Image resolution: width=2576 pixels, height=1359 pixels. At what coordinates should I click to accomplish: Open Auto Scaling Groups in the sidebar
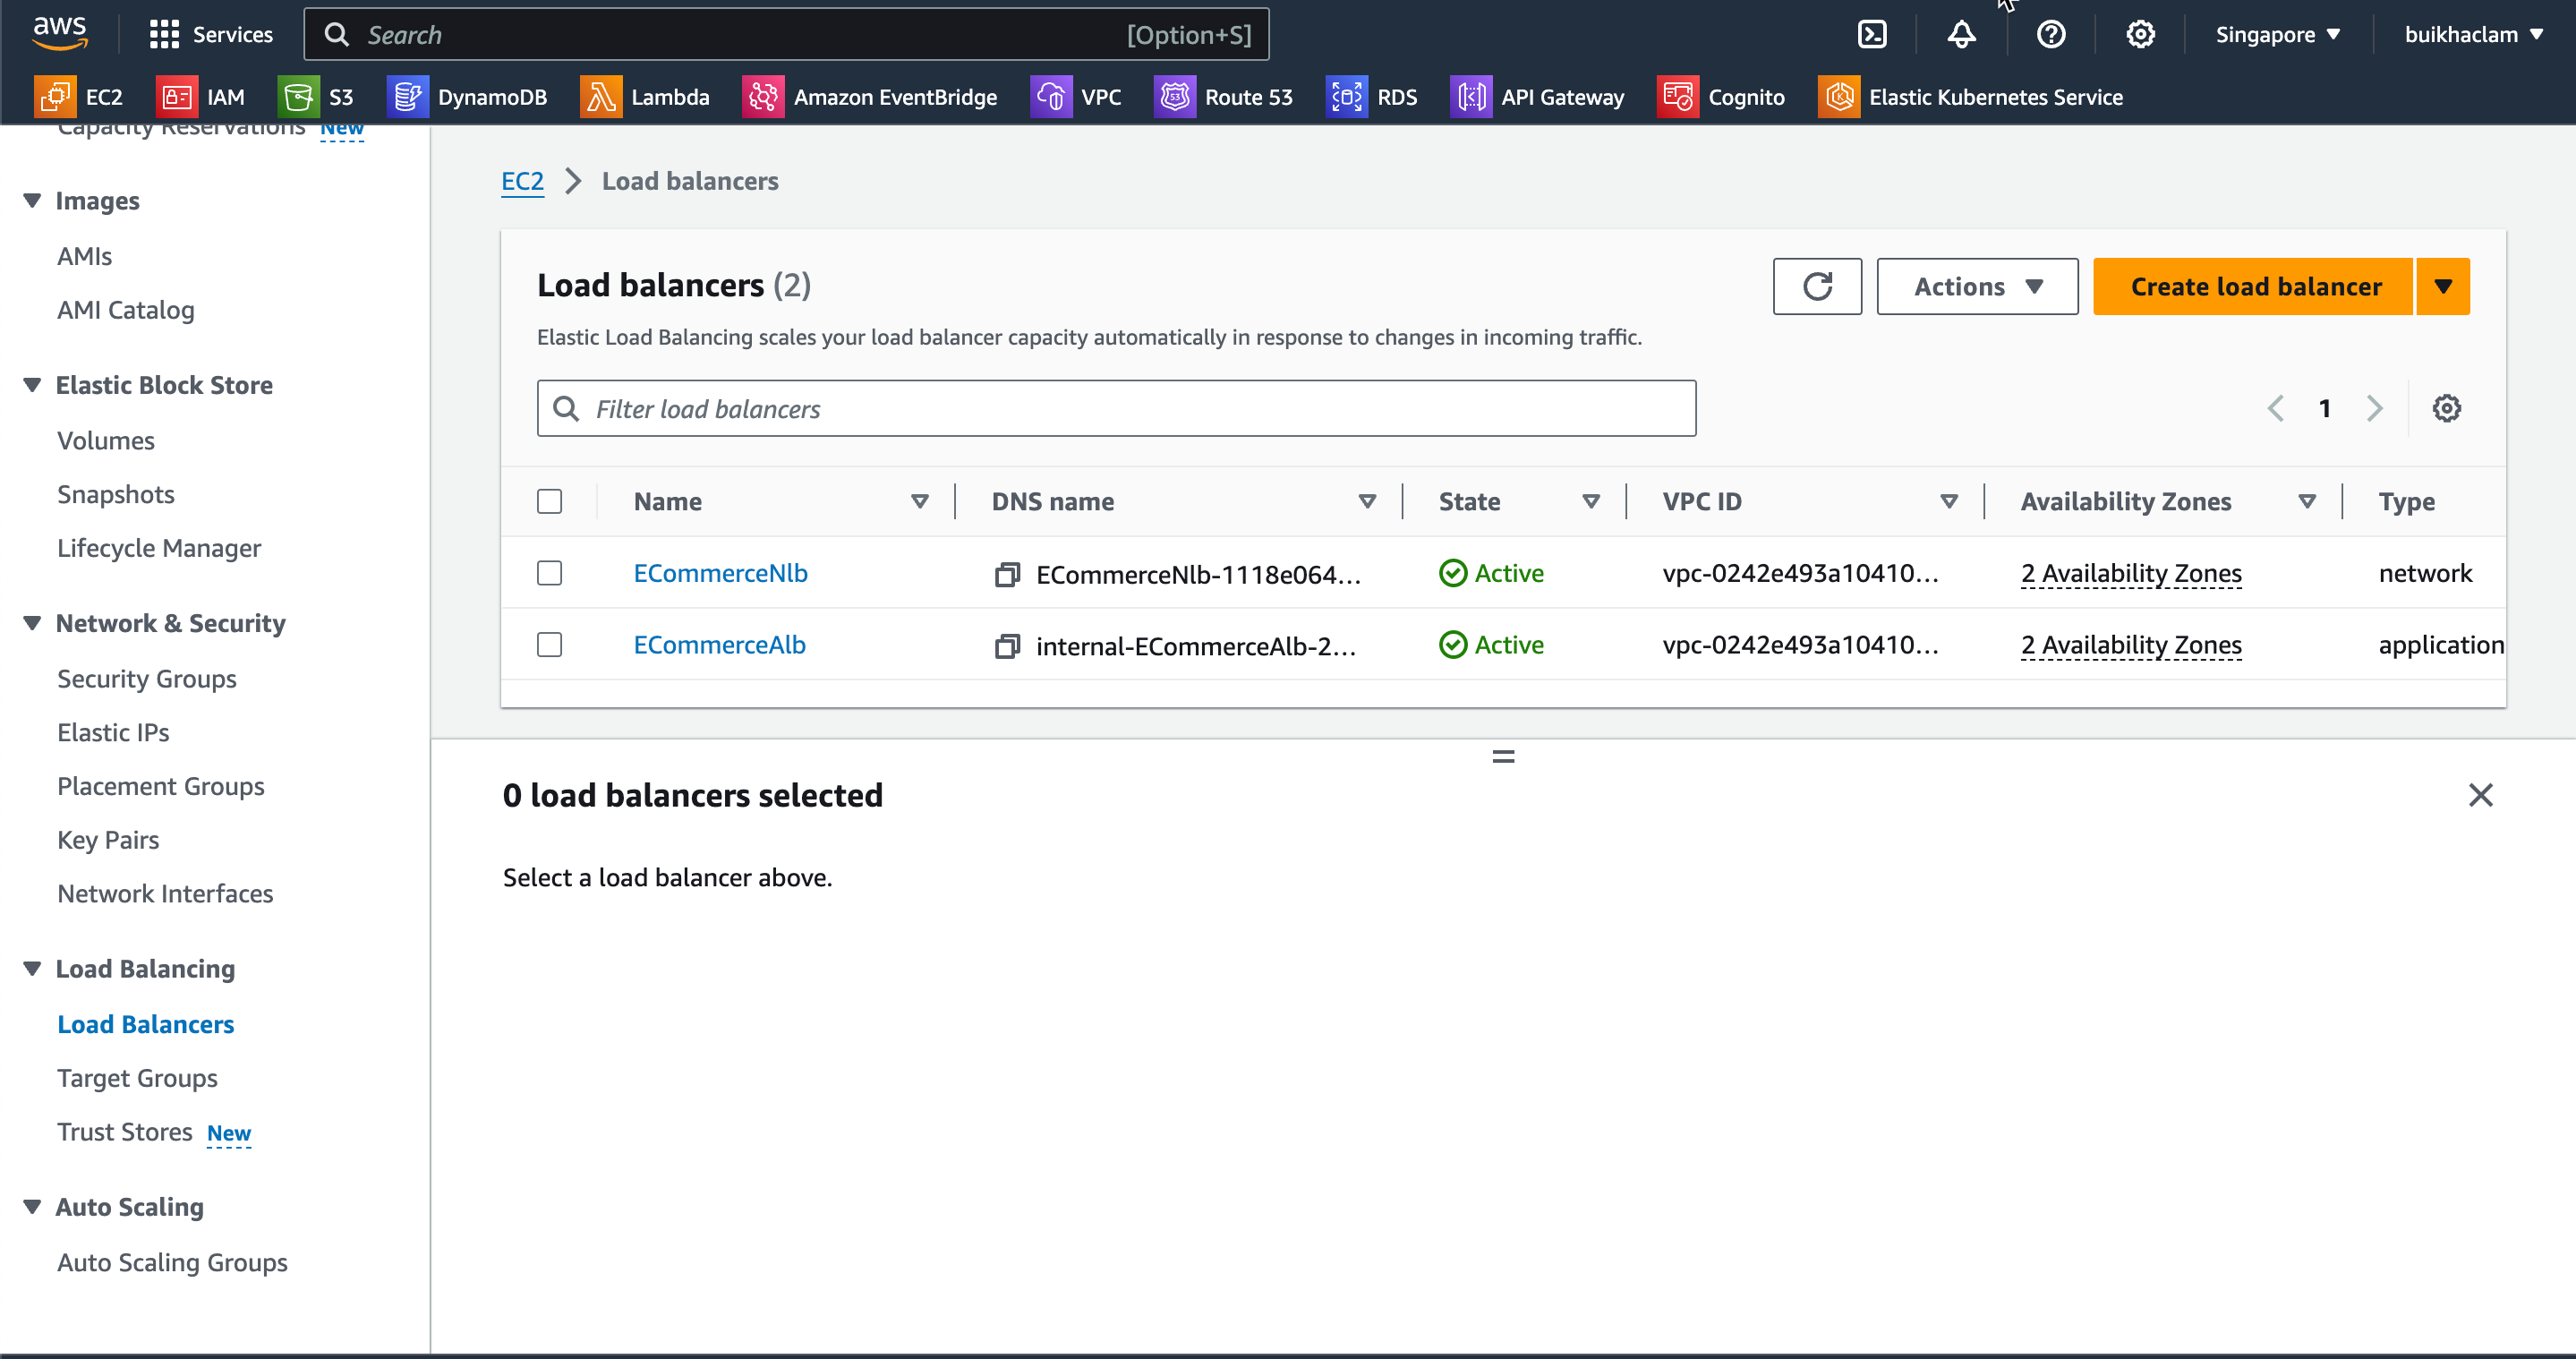172,1263
